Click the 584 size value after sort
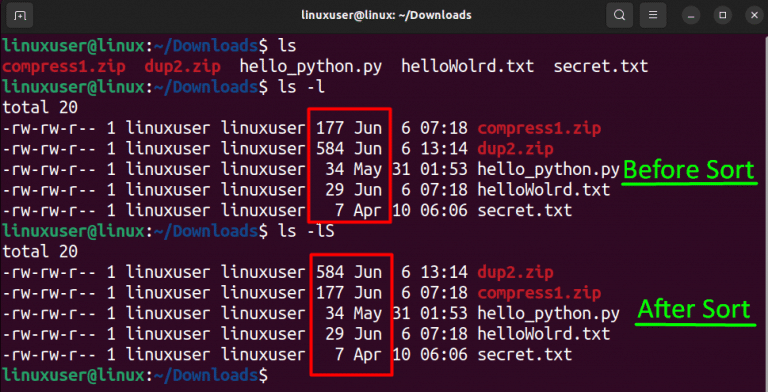768x392 pixels. click(330, 272)
